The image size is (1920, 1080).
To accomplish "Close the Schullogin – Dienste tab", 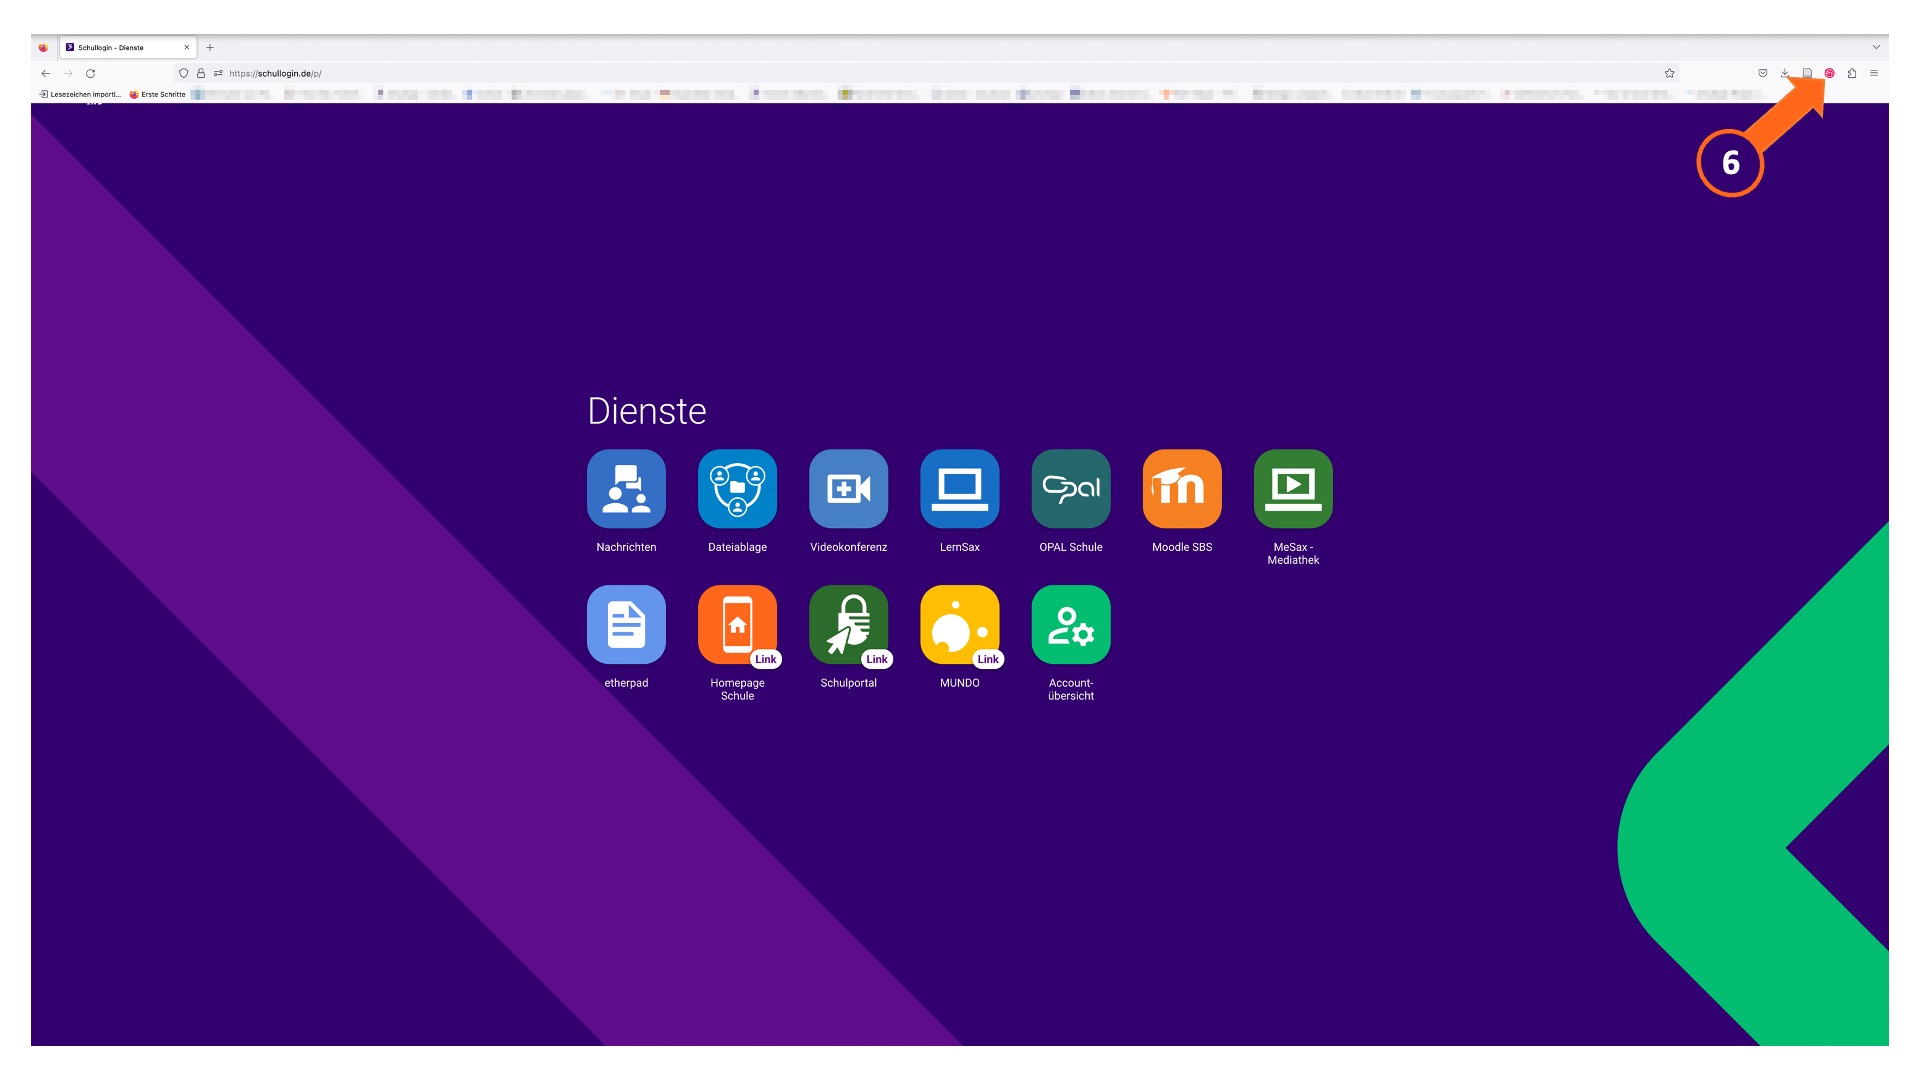I will (186, 47).
